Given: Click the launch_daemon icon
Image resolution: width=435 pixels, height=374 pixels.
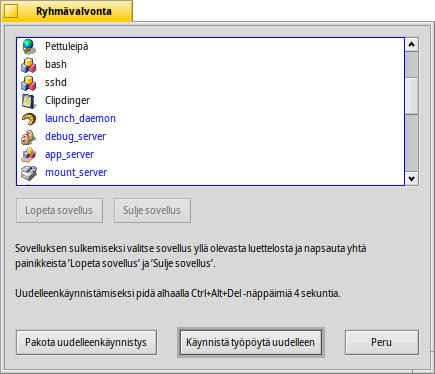Looking at the screenshot, I should 29,118.
